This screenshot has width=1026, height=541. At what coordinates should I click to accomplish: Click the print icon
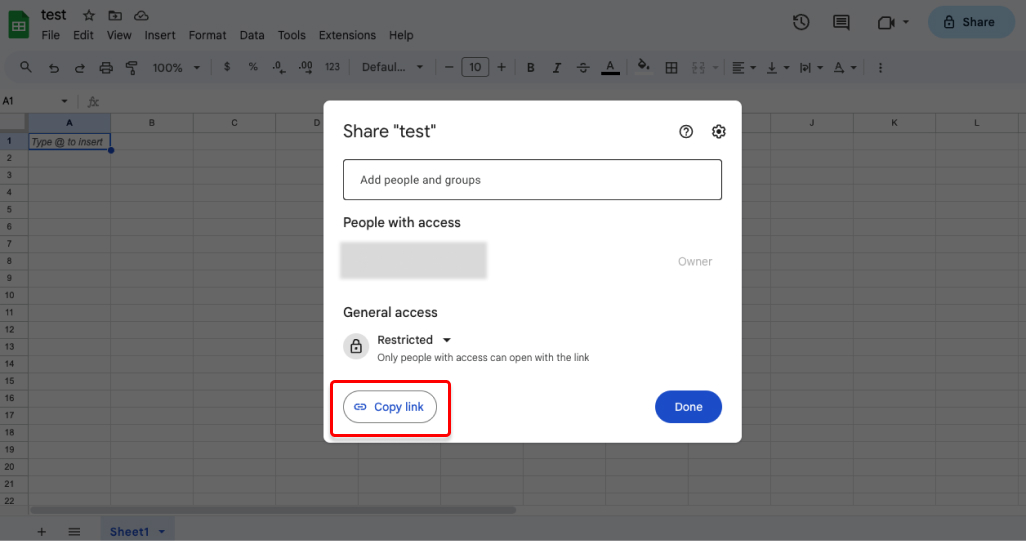(106, 67)
